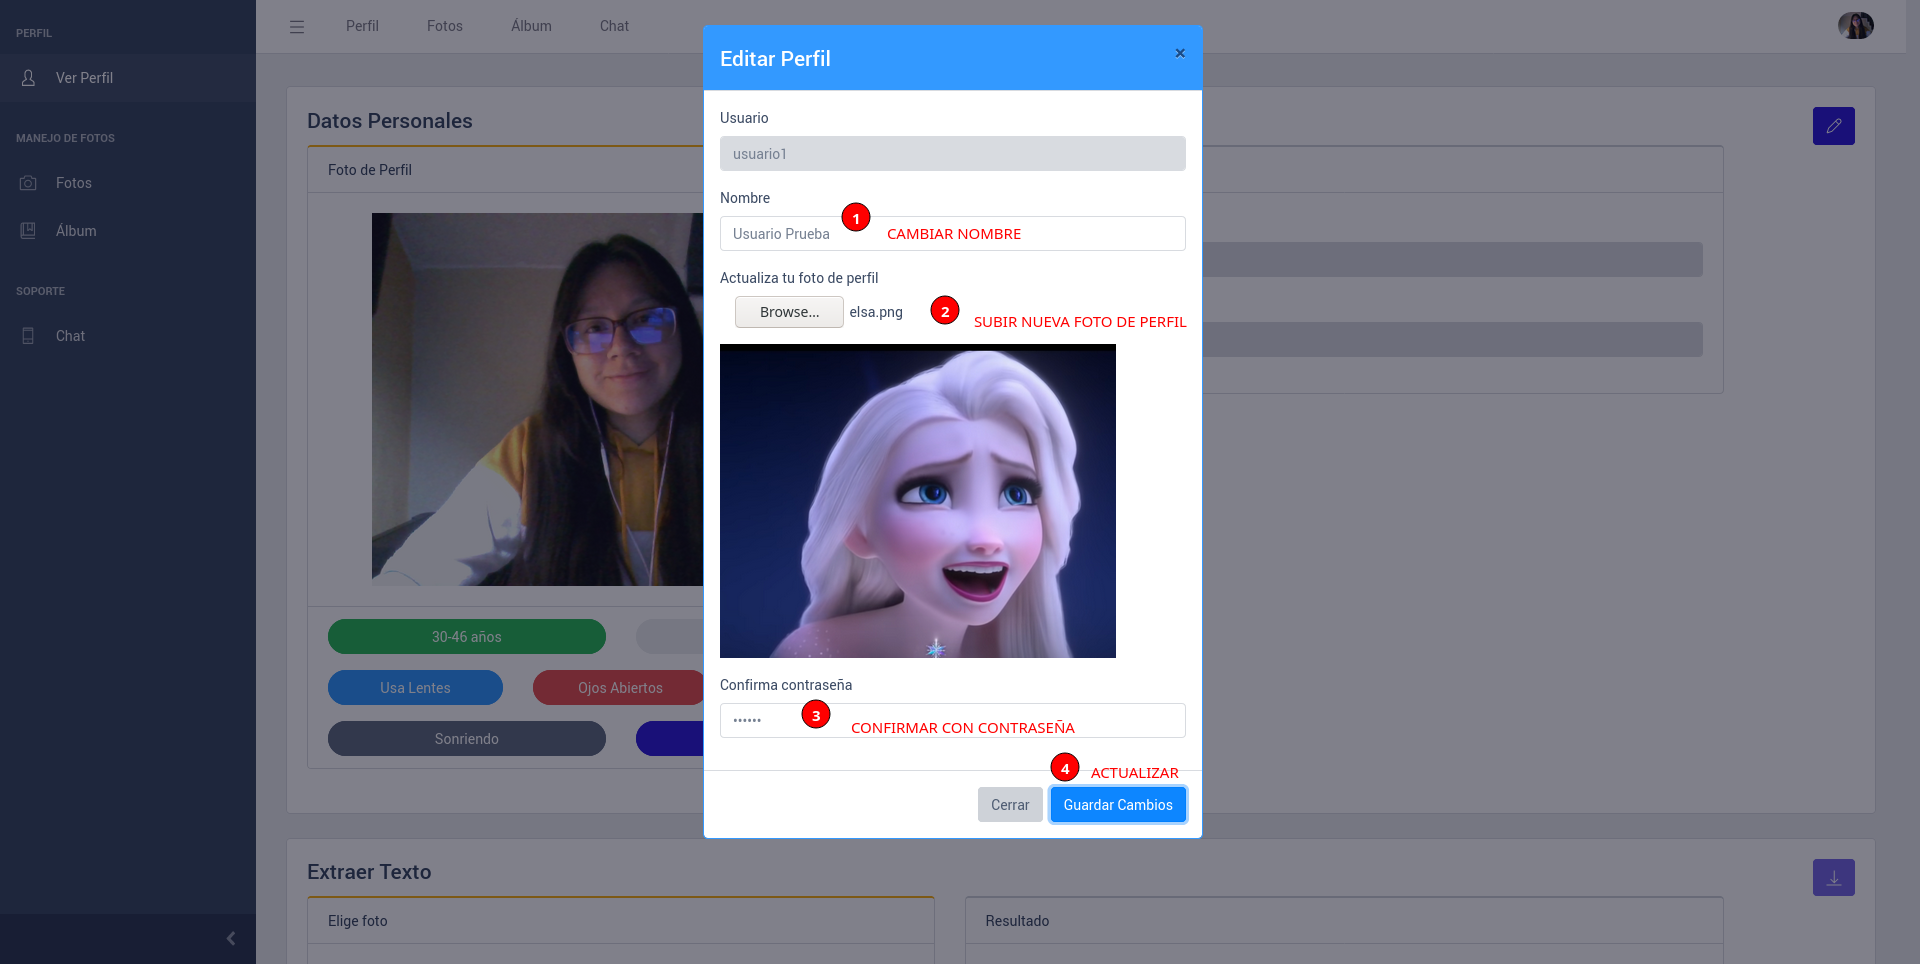Click the Ojos Abiertos red tag

[x=620, y=688]
